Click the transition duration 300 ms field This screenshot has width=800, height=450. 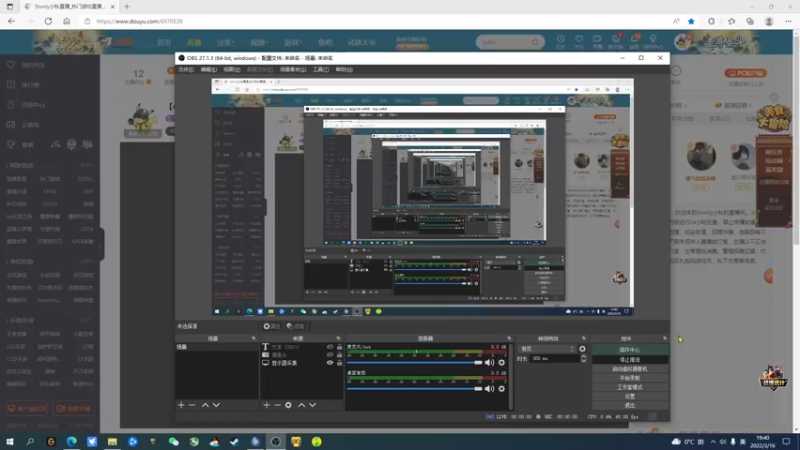[x=554, y=359]
